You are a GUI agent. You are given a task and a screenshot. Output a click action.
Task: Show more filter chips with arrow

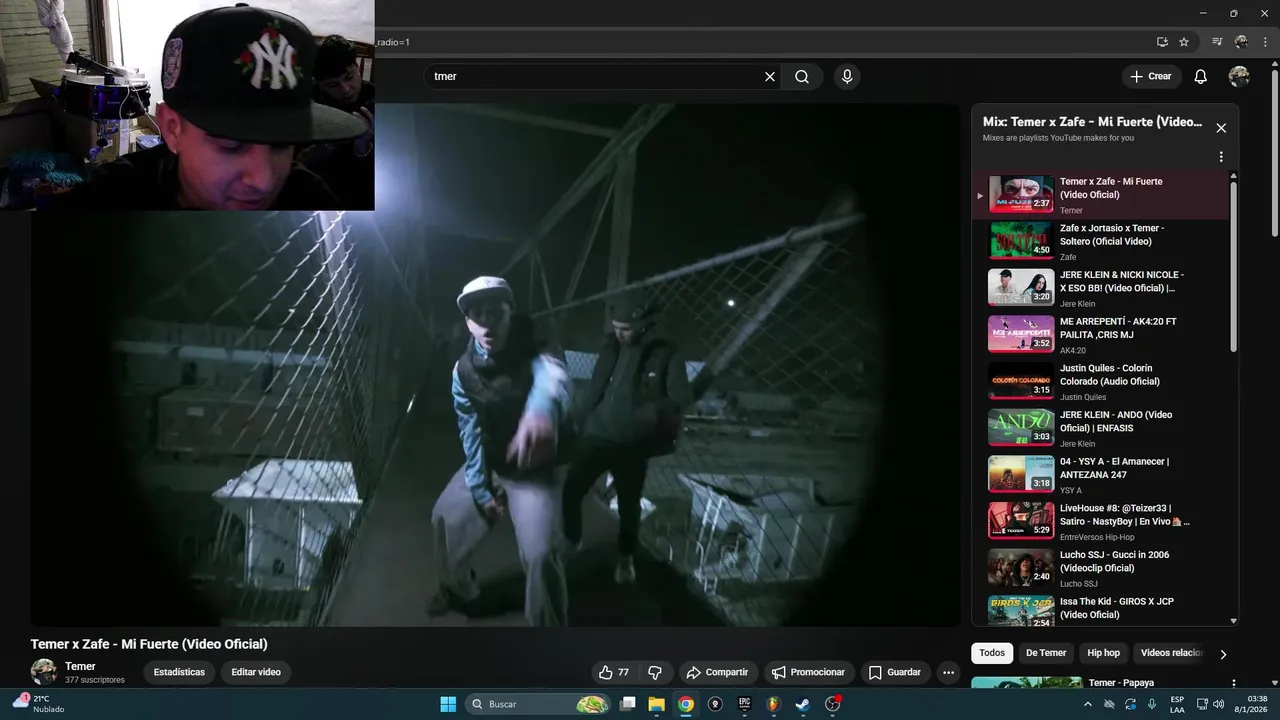[1223, 654]
